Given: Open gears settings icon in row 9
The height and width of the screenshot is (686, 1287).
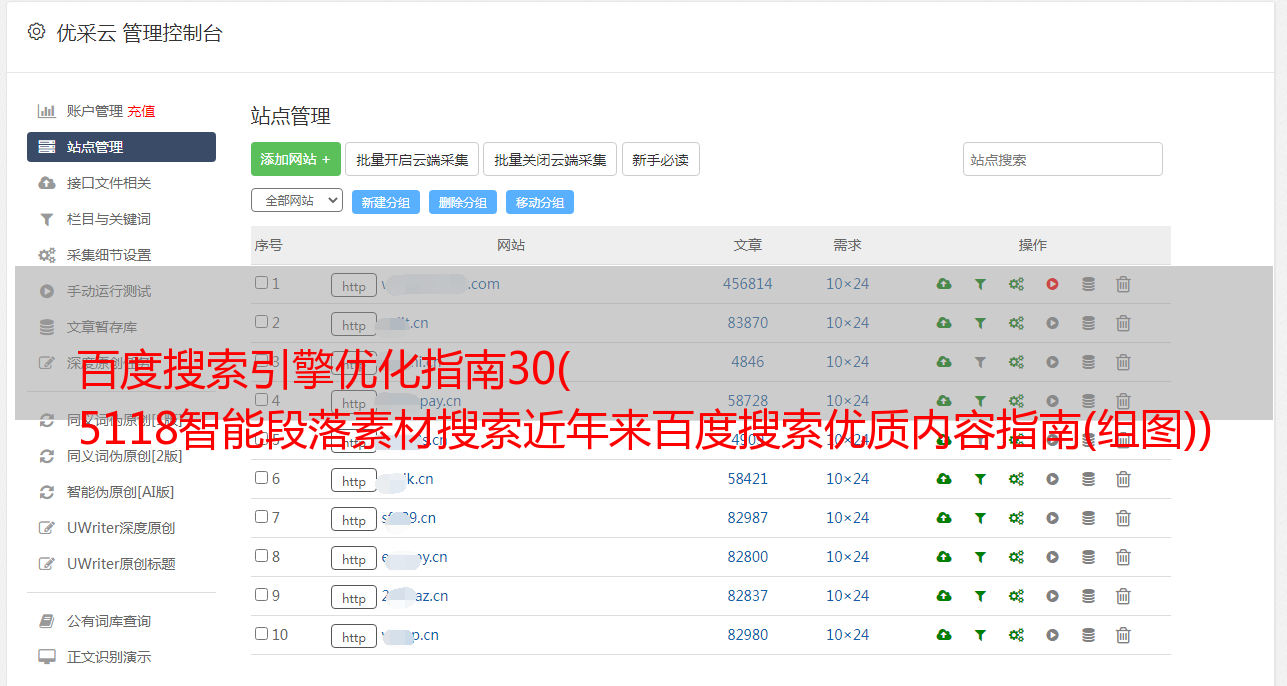Looking at the screenshot, I should [1016, 596].
